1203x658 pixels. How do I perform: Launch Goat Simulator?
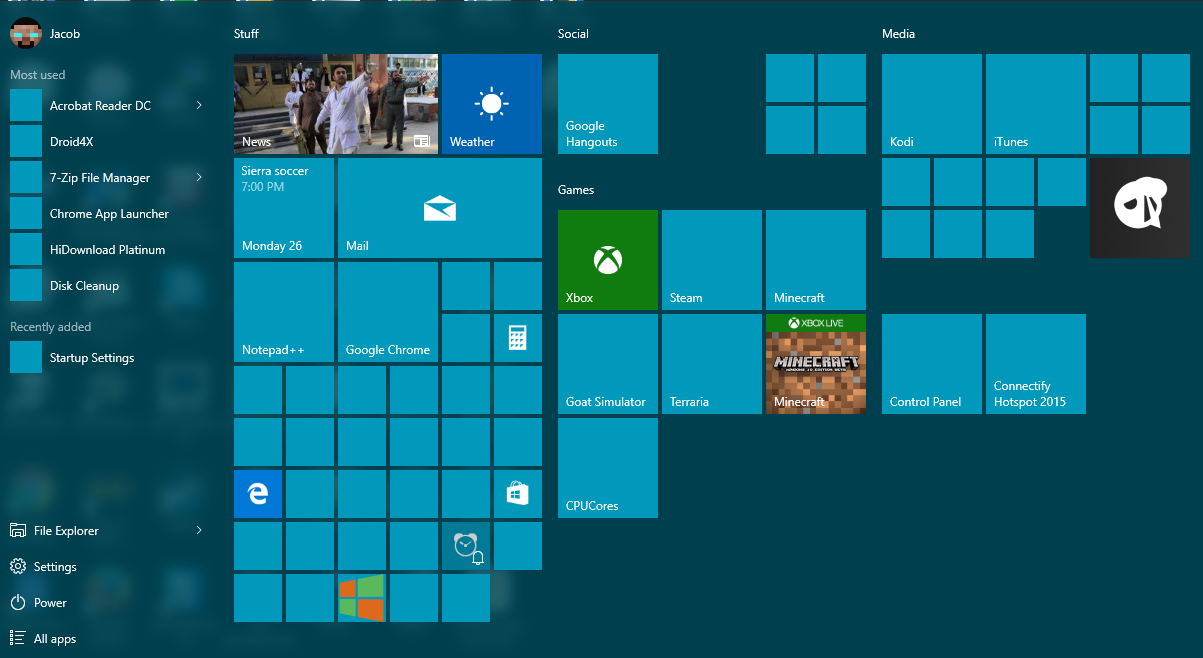[x=607, y=363]
